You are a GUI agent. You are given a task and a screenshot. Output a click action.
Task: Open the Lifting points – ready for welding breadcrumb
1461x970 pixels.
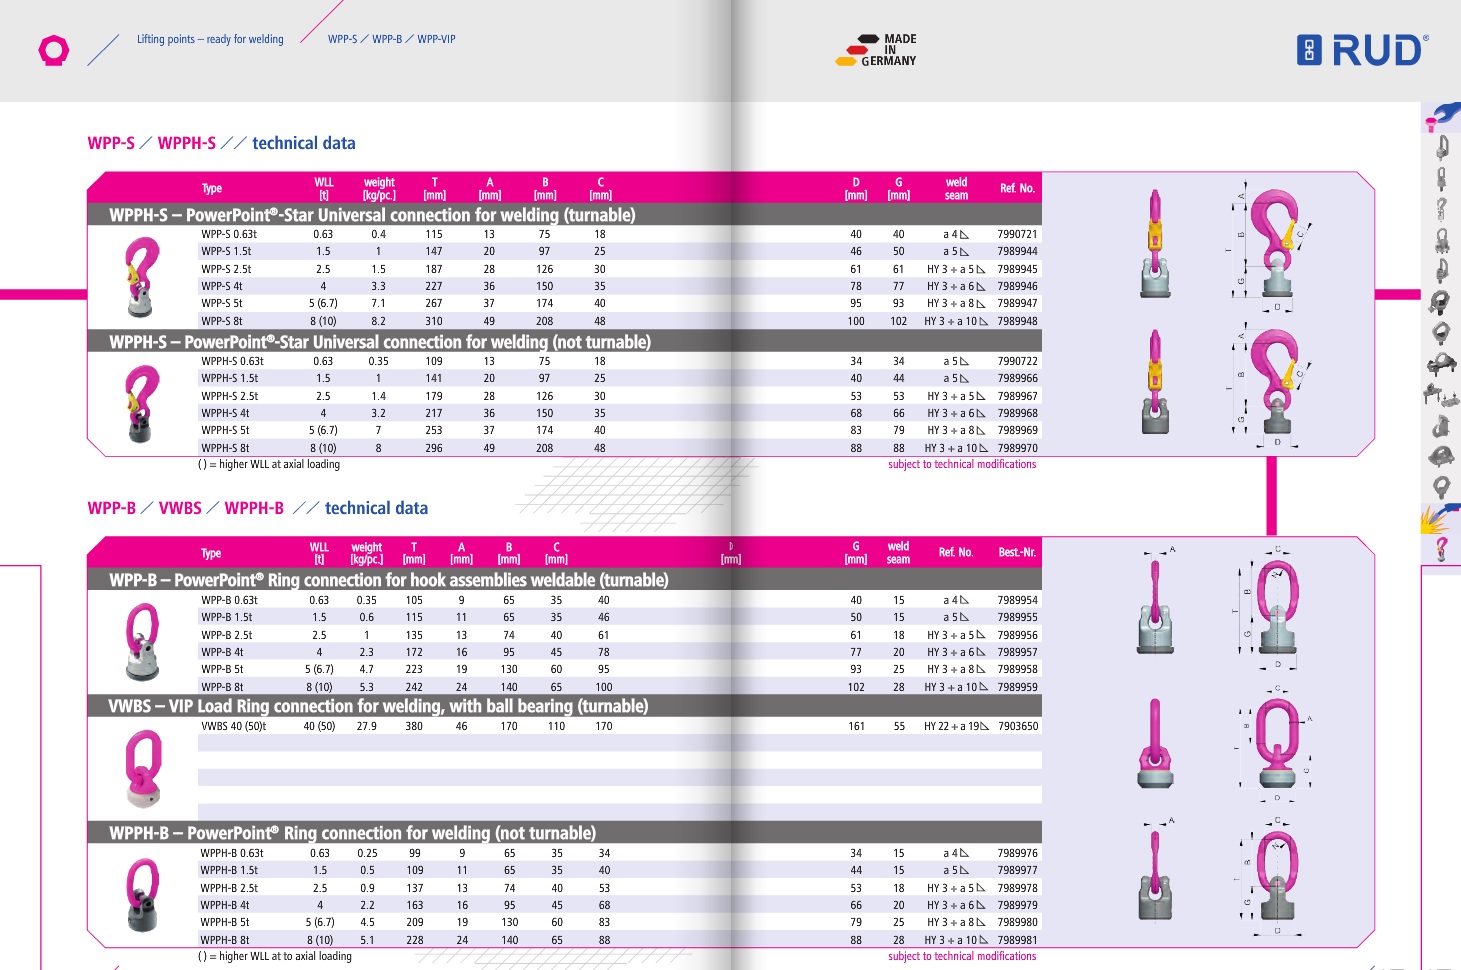[x=210, y=39]
